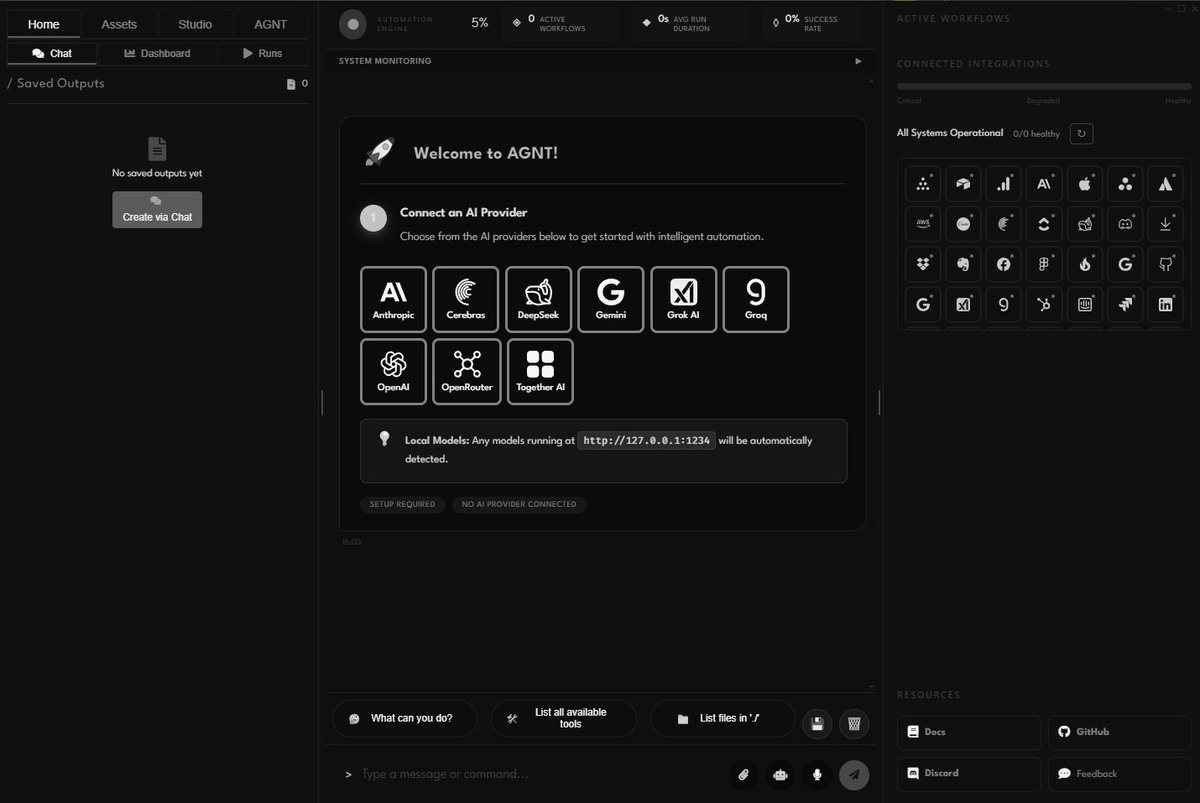Focus the message or command input field

540,774
